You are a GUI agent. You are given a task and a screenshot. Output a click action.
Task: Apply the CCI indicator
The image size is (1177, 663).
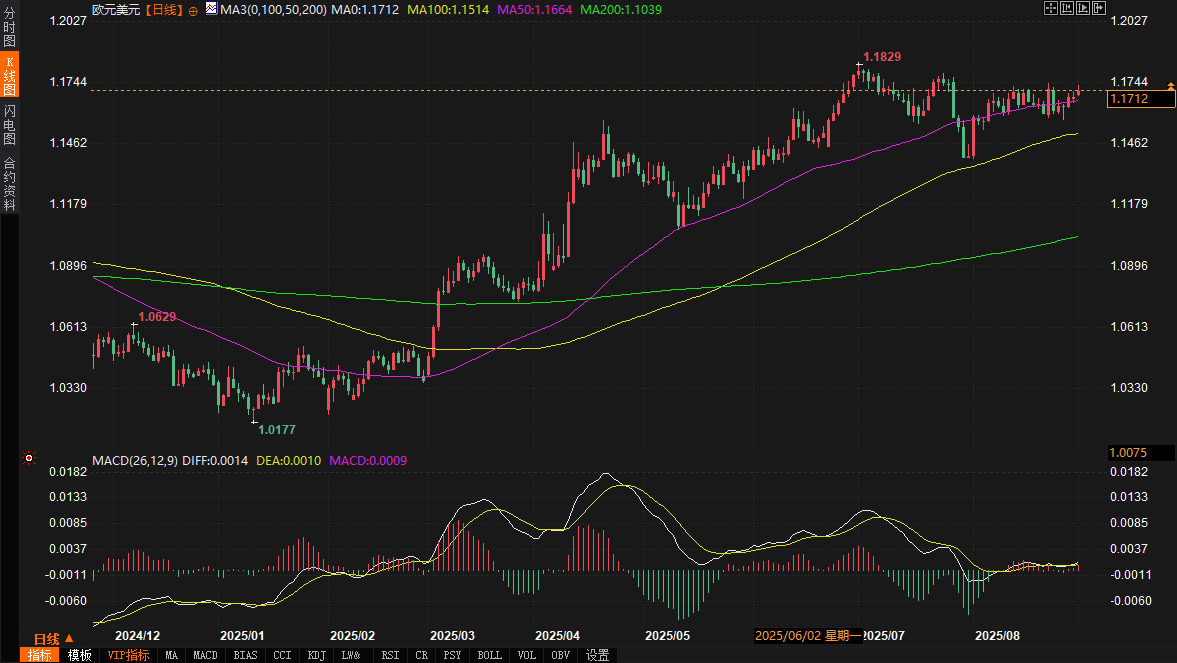point(282,655)
